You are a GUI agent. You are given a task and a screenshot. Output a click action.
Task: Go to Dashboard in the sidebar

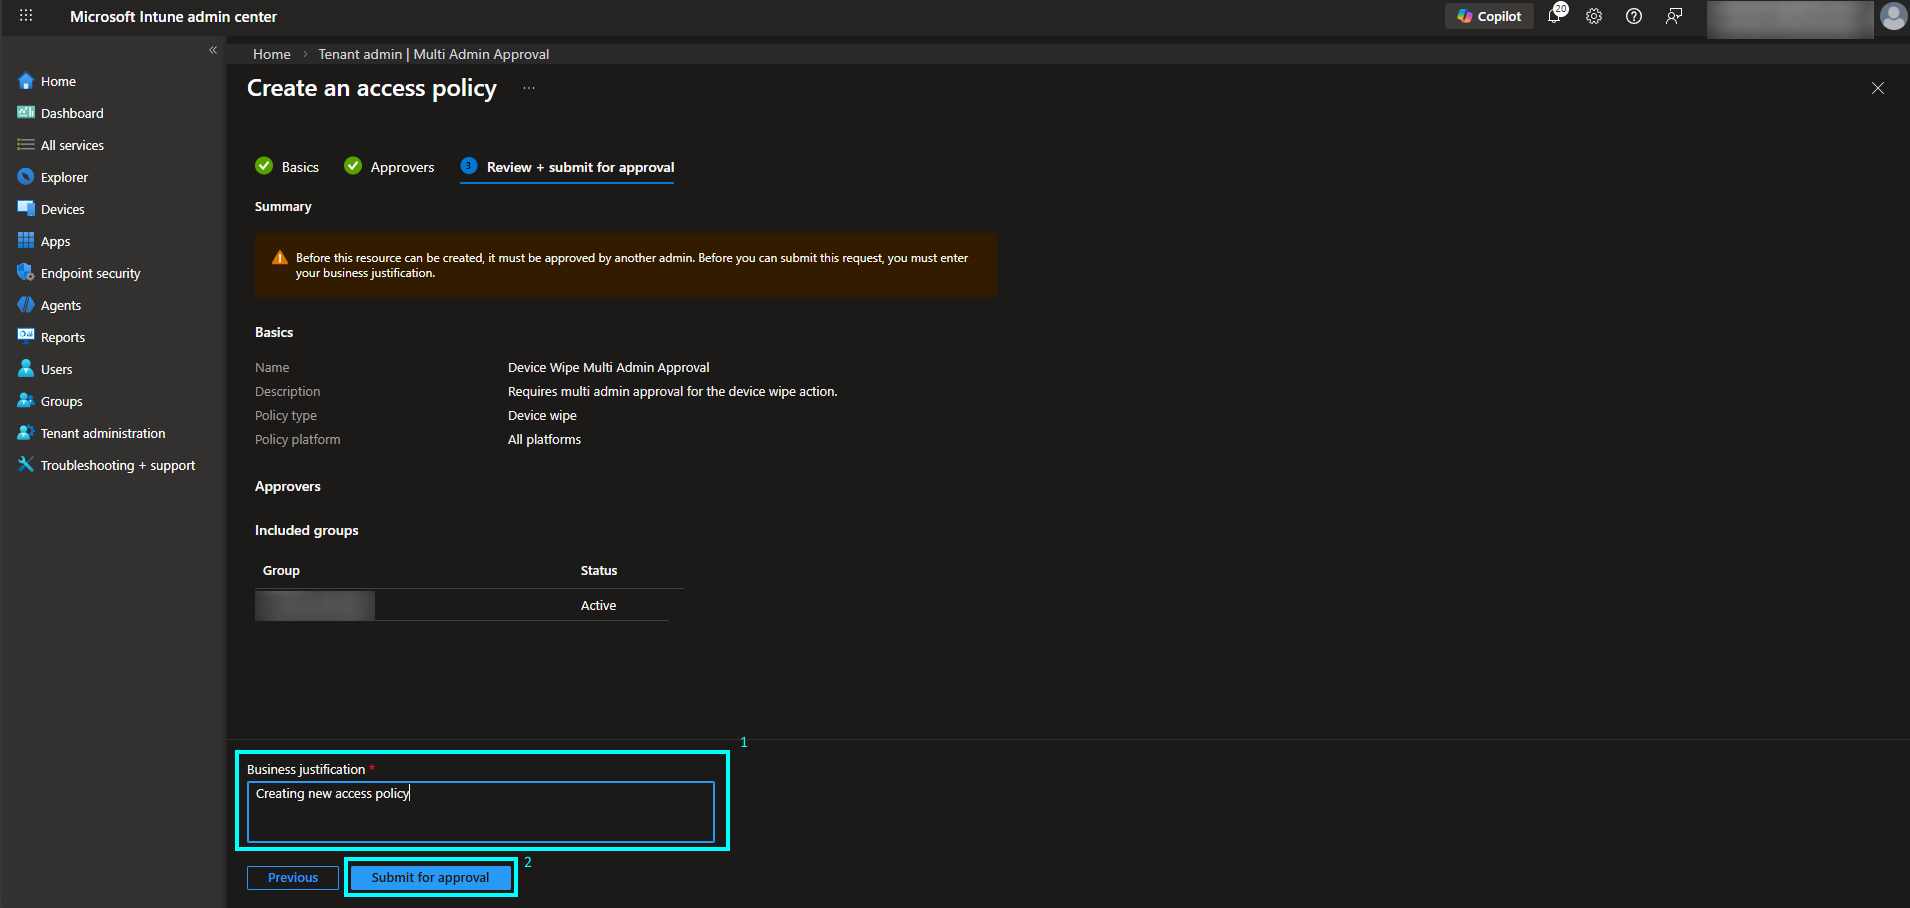pyautogui.click(x=72, y=113)
